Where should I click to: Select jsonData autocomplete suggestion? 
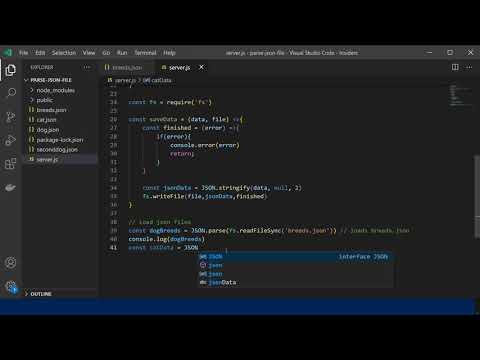tap(296, 282)
